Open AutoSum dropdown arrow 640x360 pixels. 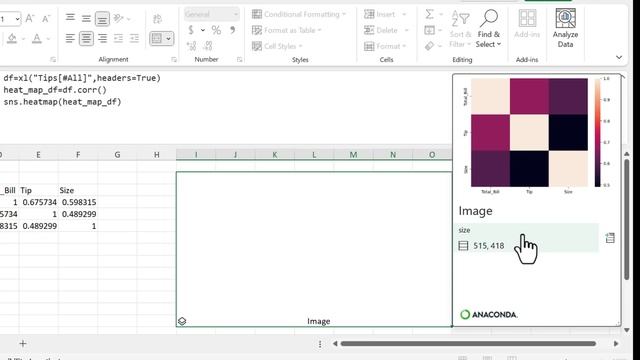(441, 15)
